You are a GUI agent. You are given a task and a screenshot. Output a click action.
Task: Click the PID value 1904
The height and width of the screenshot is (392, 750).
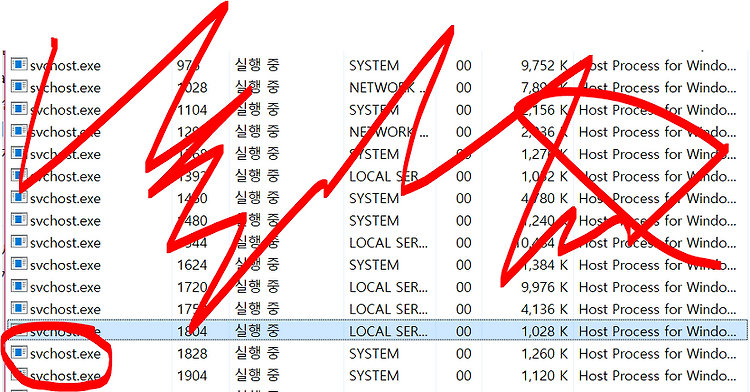coord(192,376)
